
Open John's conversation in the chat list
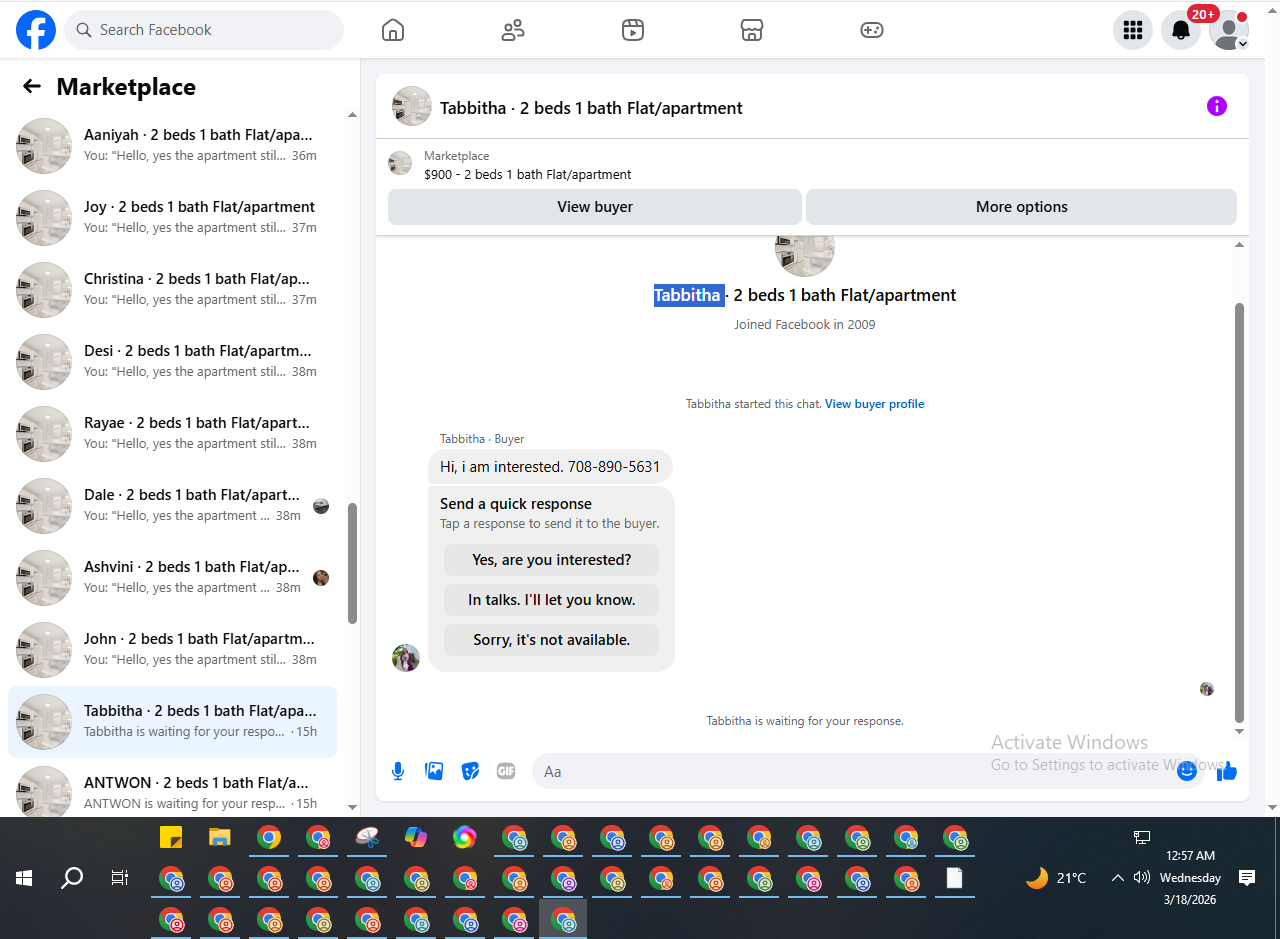click(x=172, y=650)
